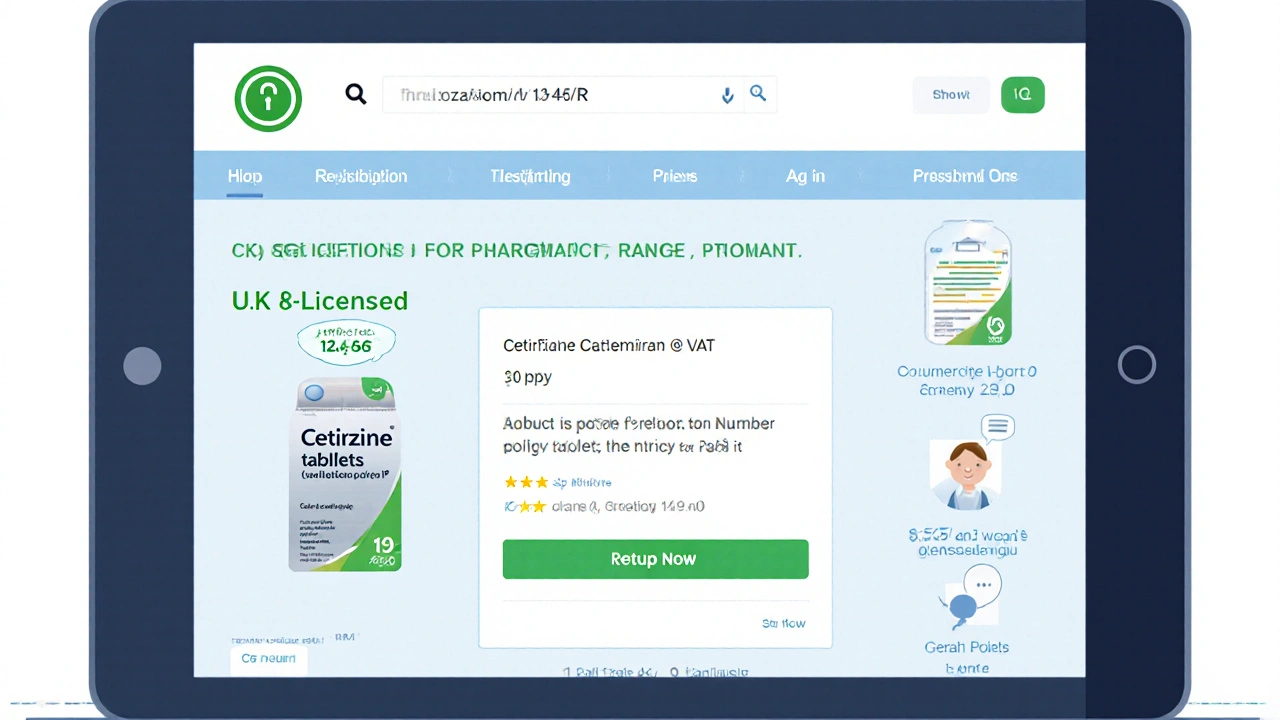This screenshot has height=720, width=1280.
Task: Switch to the Ag in tab
Action: point(805,176)
